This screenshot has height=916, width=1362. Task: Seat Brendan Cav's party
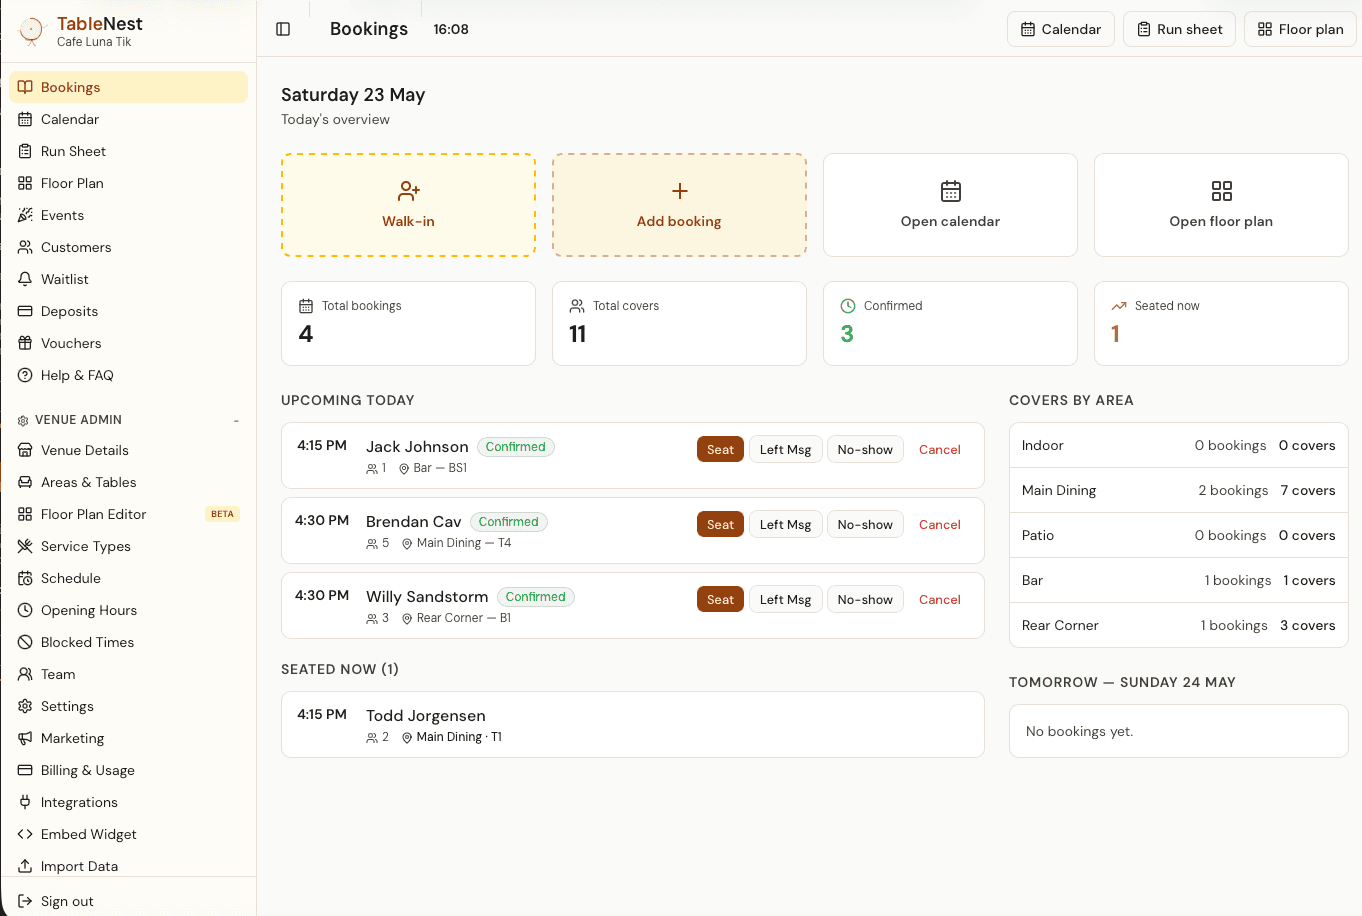coord(720,524)
